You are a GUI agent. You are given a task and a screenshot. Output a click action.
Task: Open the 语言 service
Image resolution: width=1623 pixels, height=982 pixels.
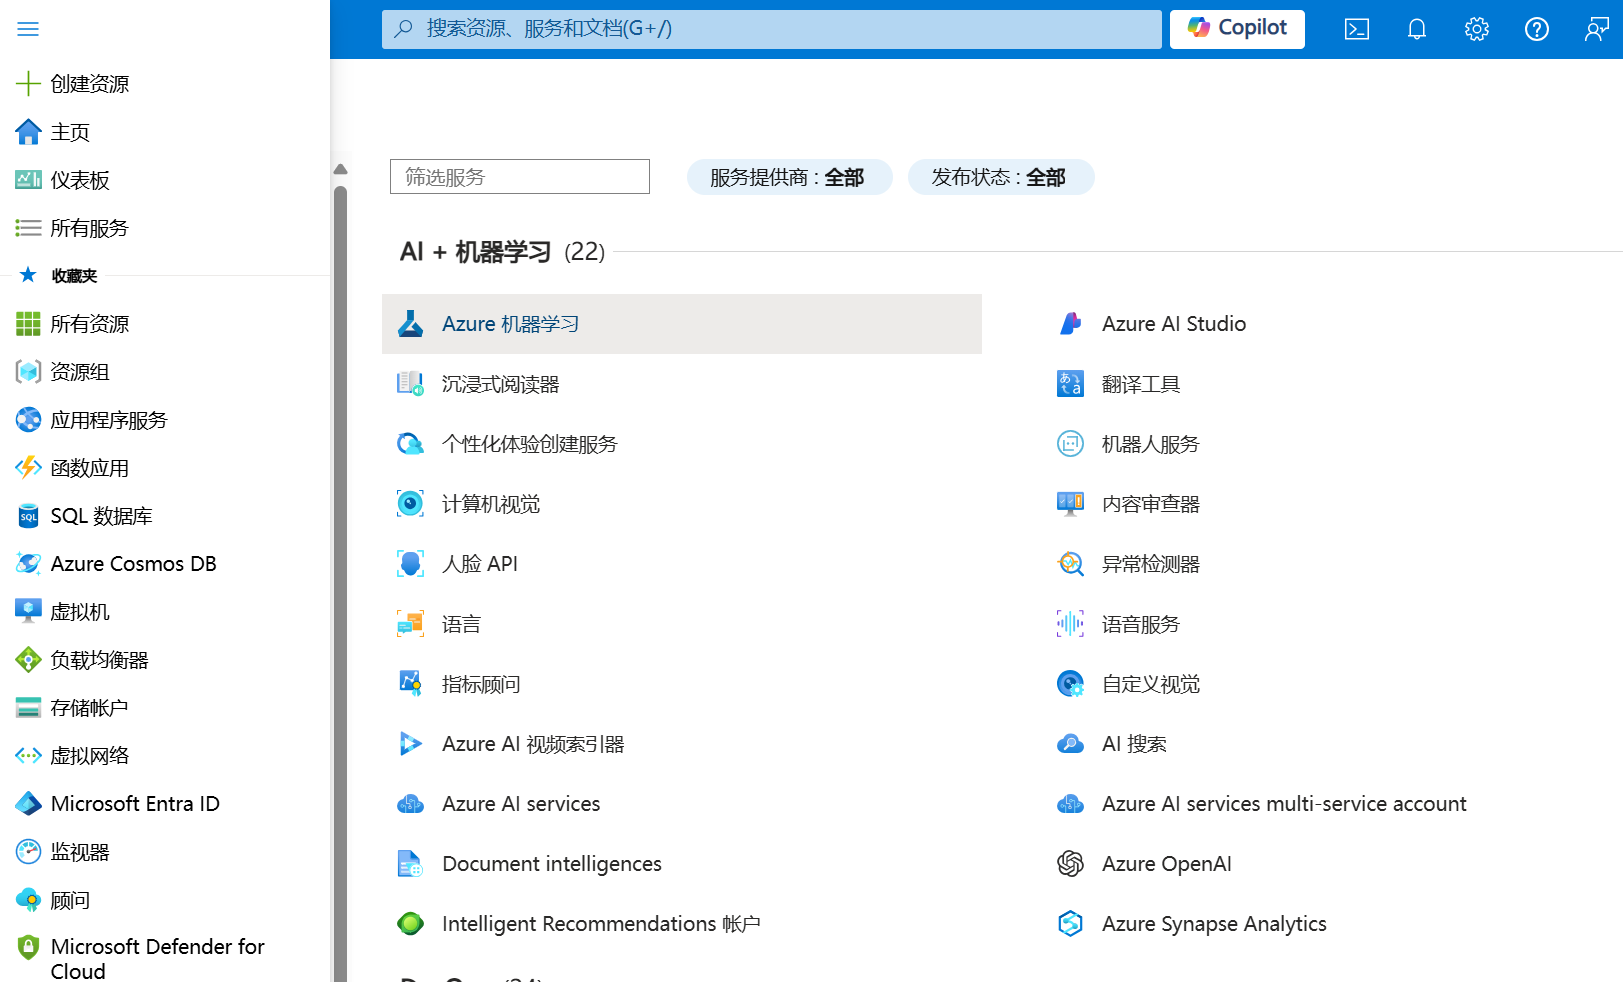point(461,624)
